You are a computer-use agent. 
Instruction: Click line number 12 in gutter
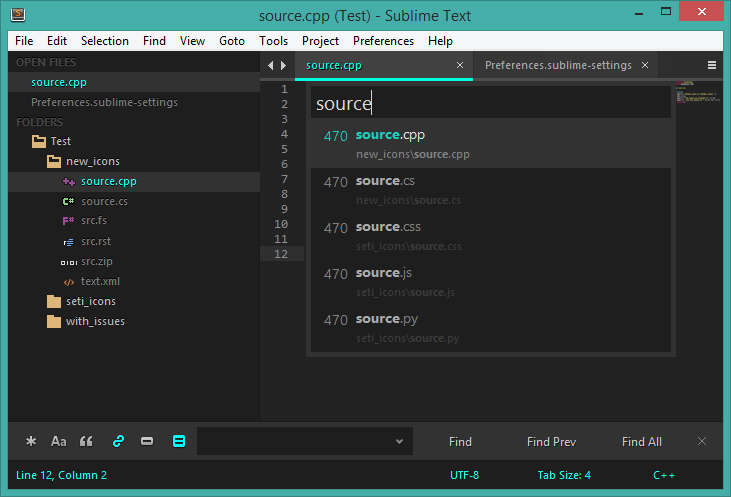point(281,254)
